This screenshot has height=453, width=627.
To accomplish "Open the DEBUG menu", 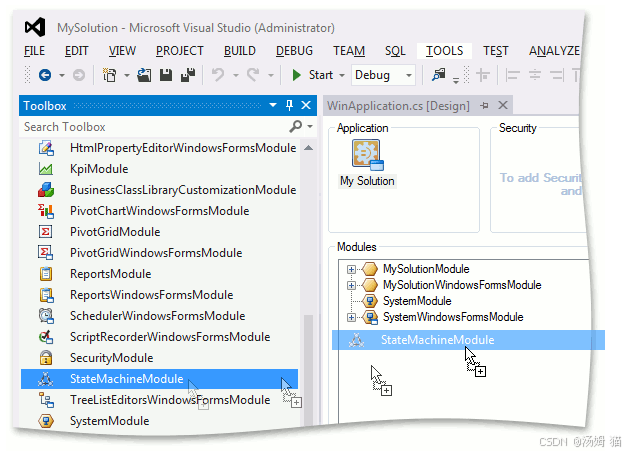I will point(294,51).
